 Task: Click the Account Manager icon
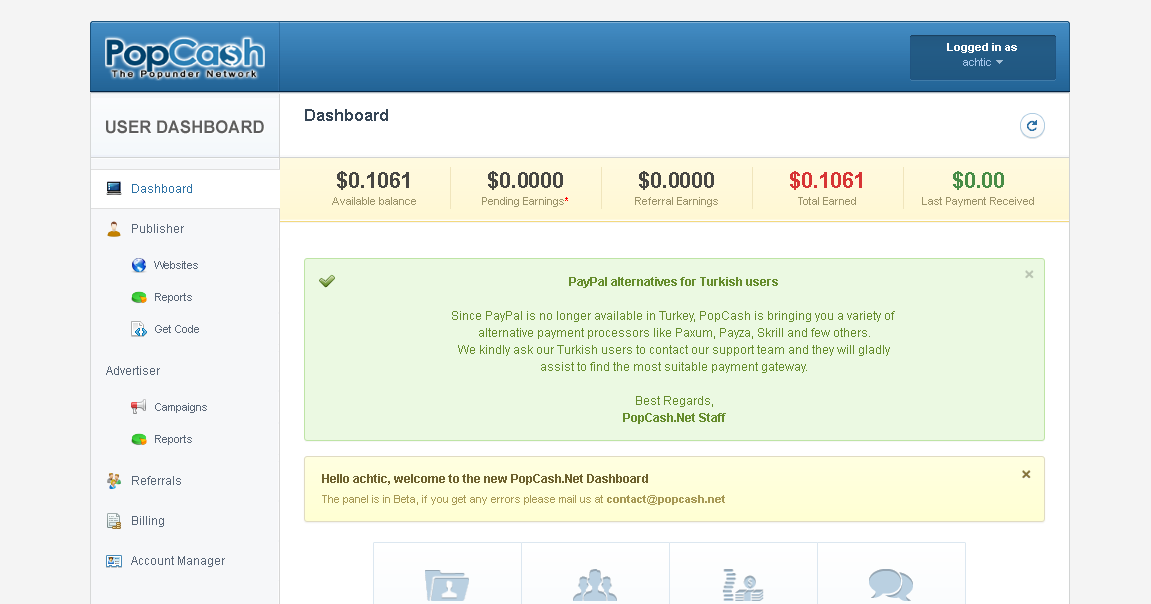(113, 560)
